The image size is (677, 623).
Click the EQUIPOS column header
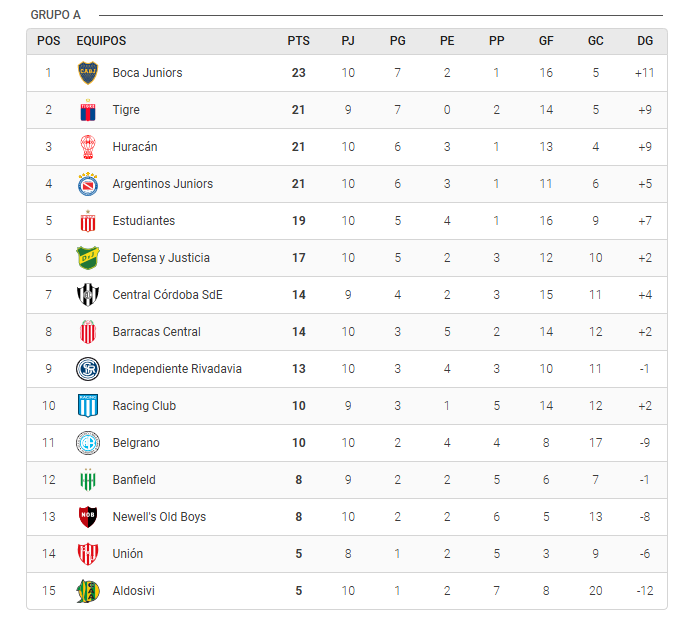101,41
